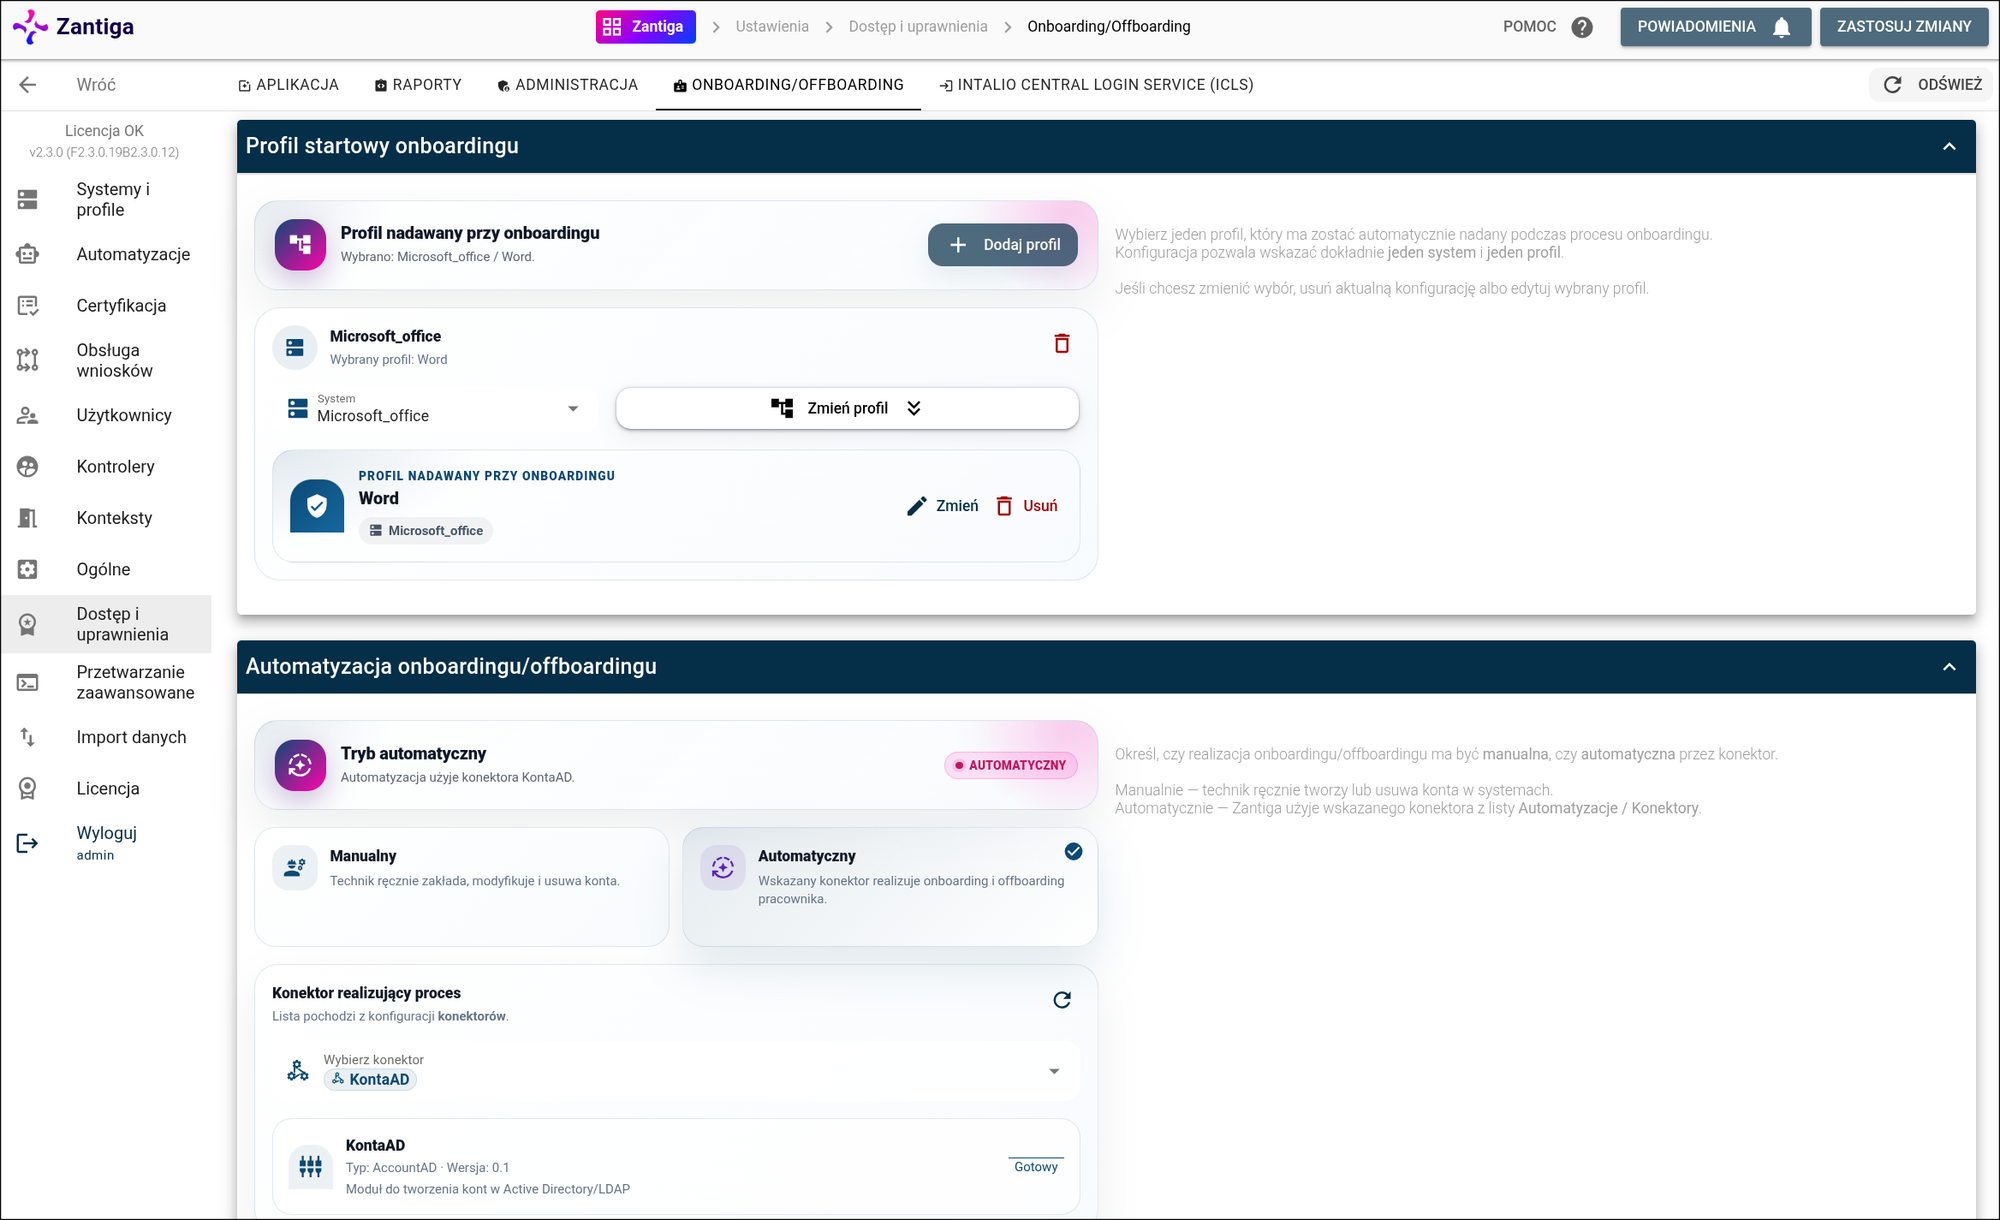Open Przetwarzanie zaawansowane in the sidebar
Viewport: 2000px width, 1220px height.
click(x=106, y=682)
